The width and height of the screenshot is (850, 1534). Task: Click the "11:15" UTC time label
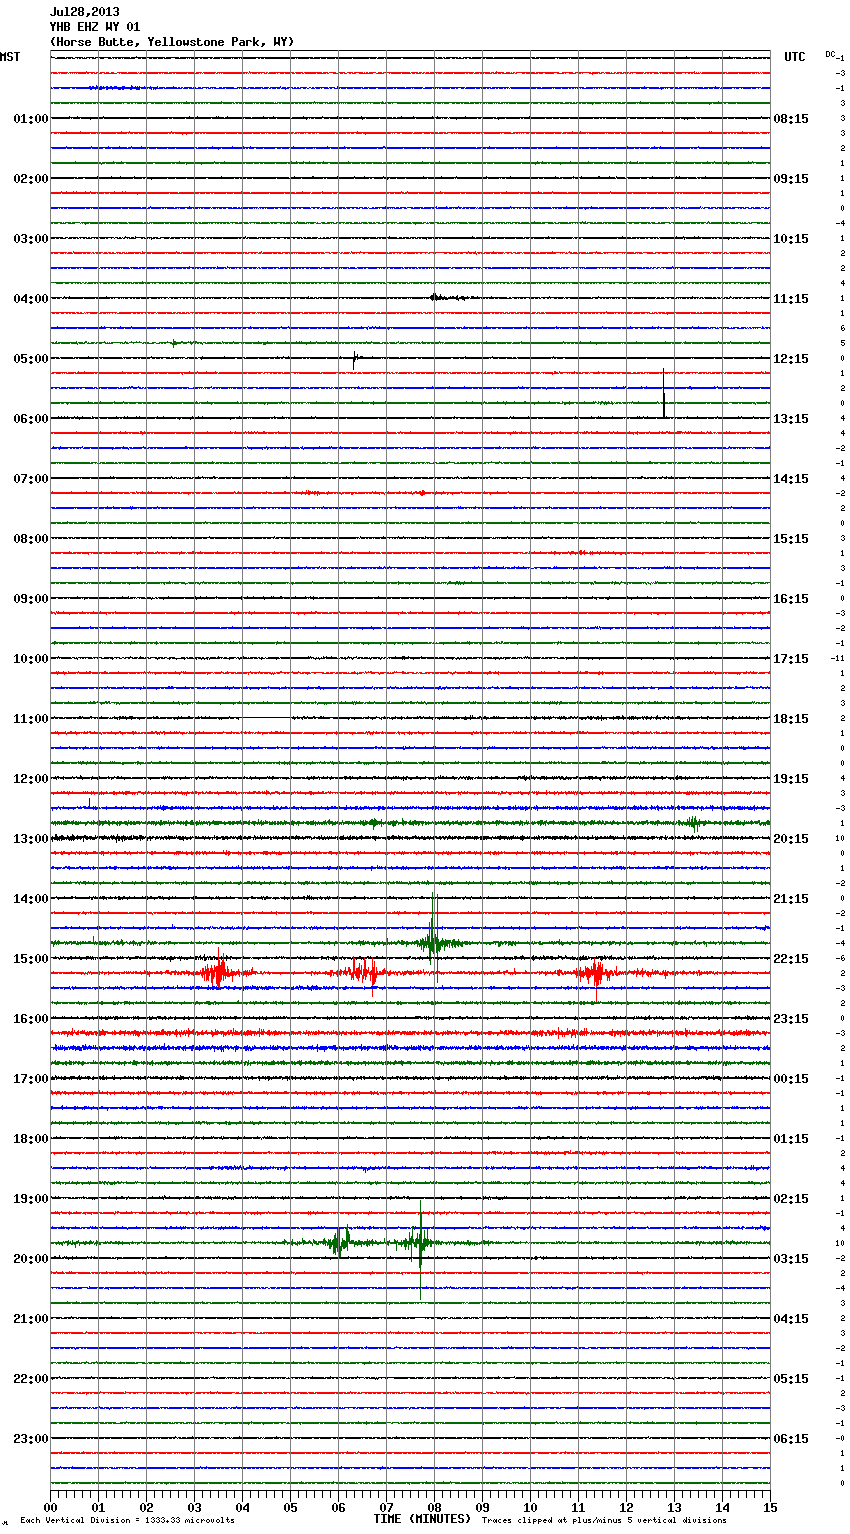(791, 299)
